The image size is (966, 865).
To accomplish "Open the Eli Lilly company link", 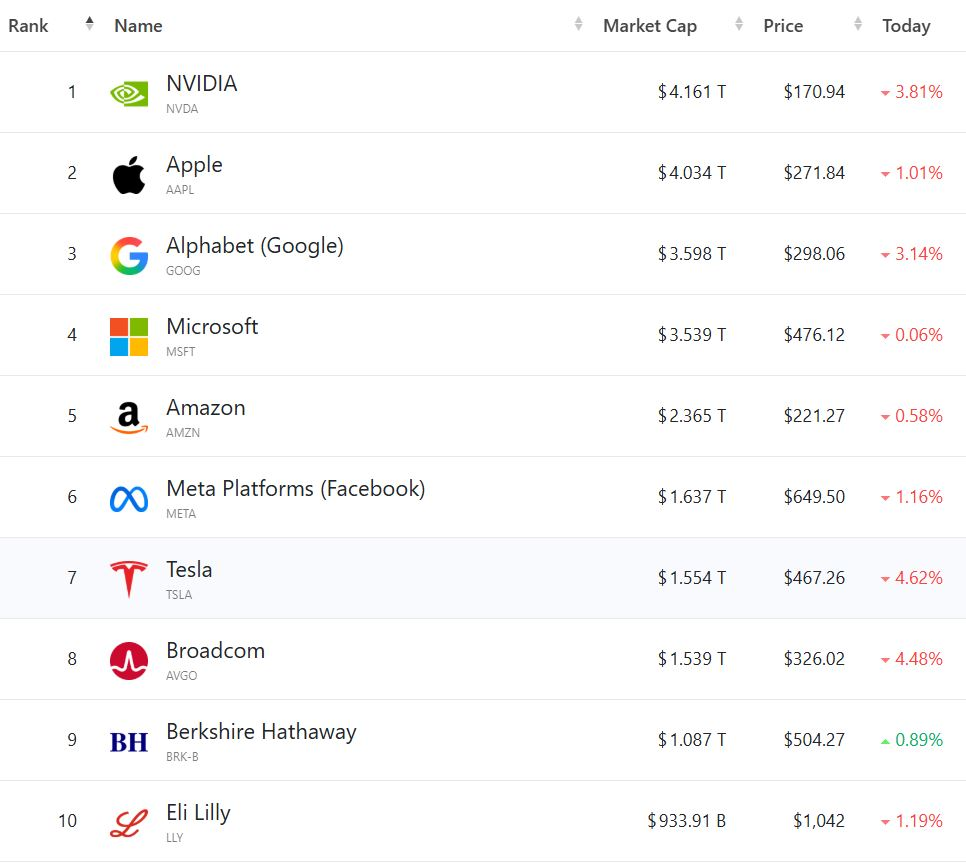I will (198, 813).
